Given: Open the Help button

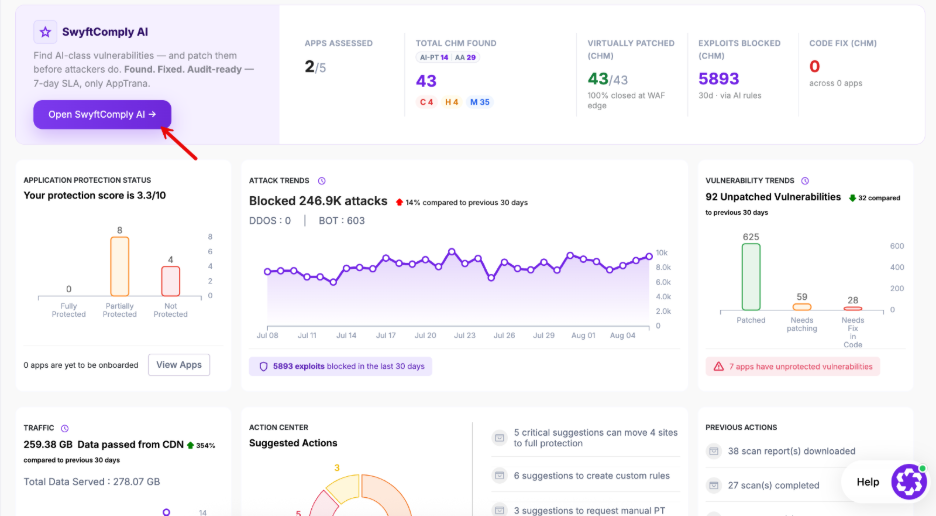Looking at the screenshot, I should [867, 482].
